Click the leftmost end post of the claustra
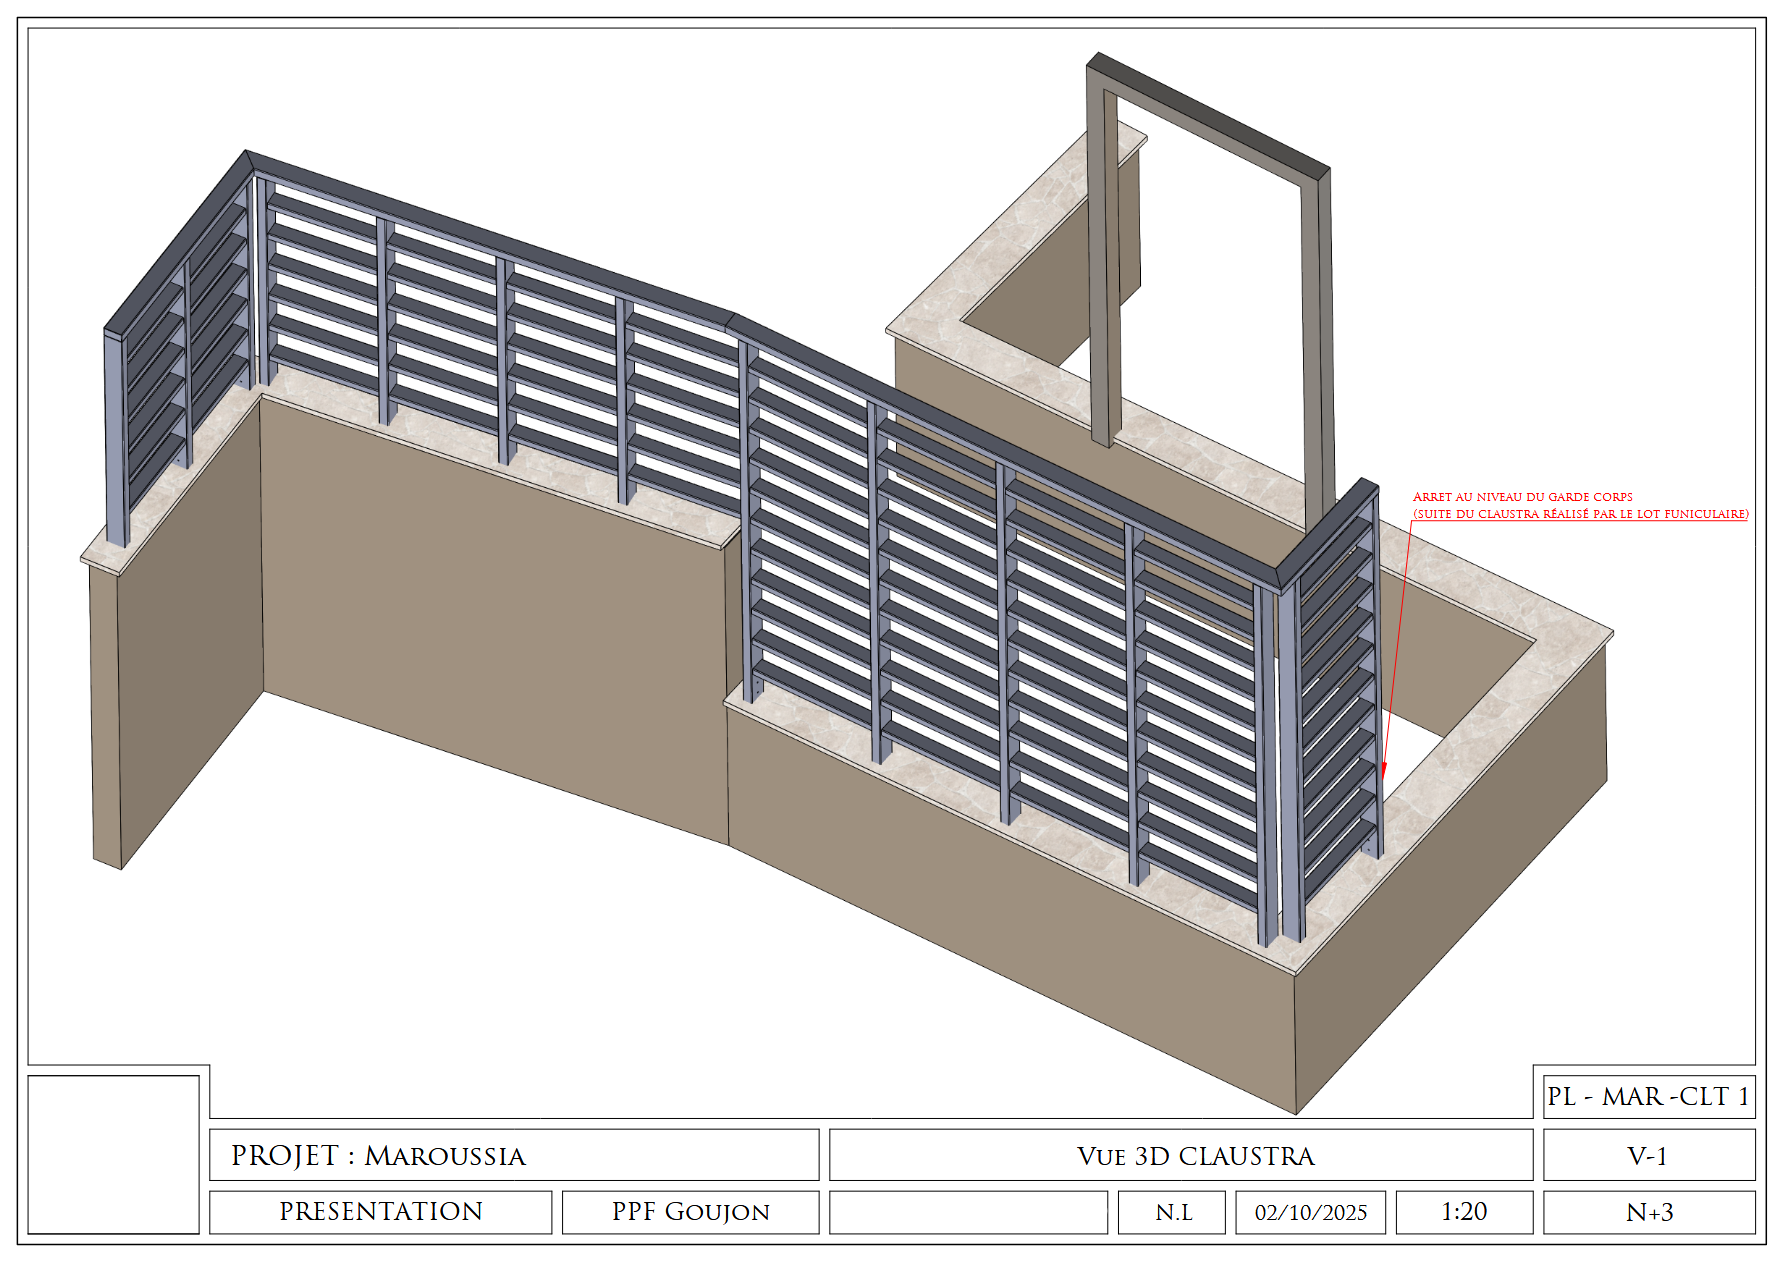The width and height of the screenshot is (1788, 1261). [x=117, y=440]
